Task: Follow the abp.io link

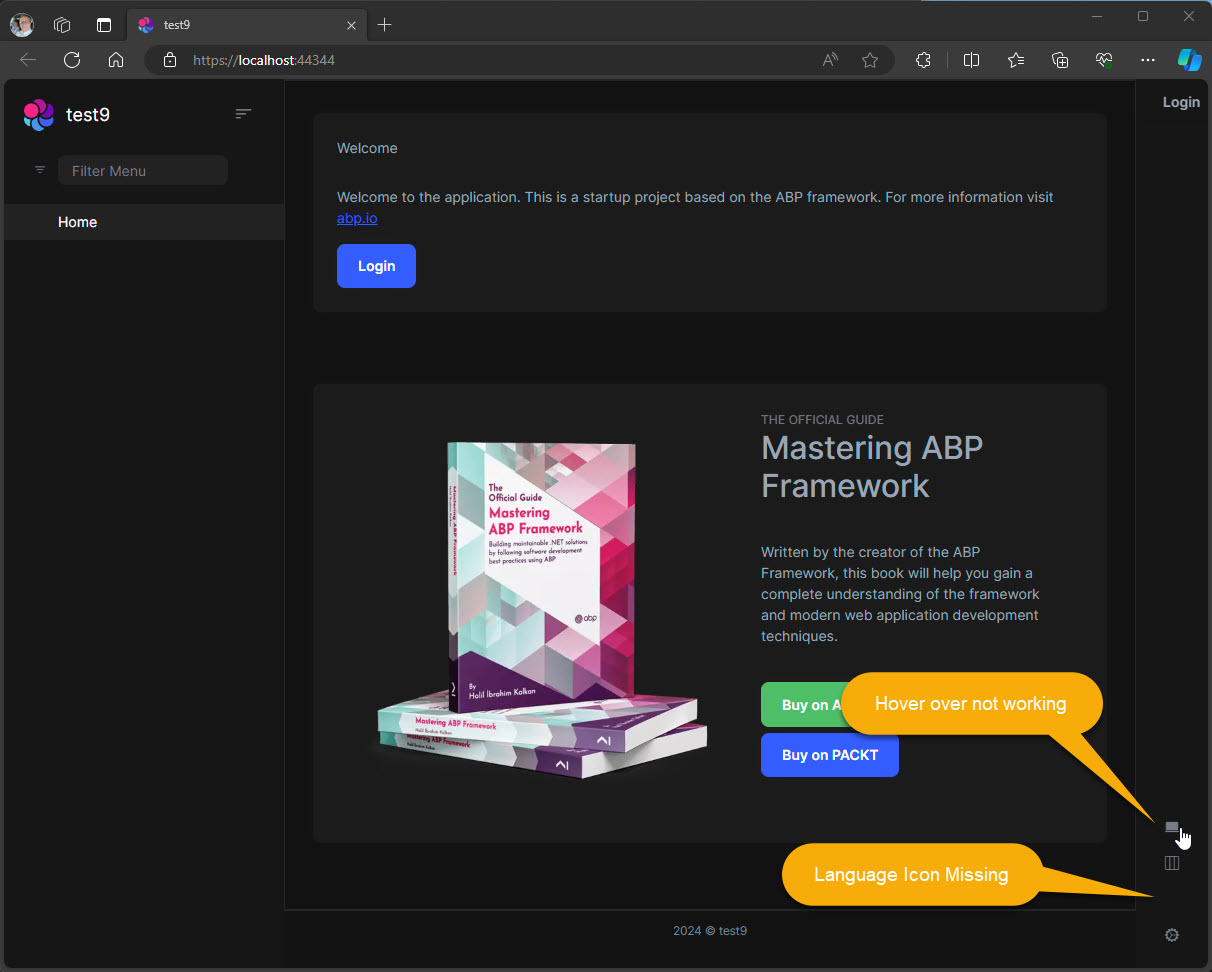Action: (357, 218)
